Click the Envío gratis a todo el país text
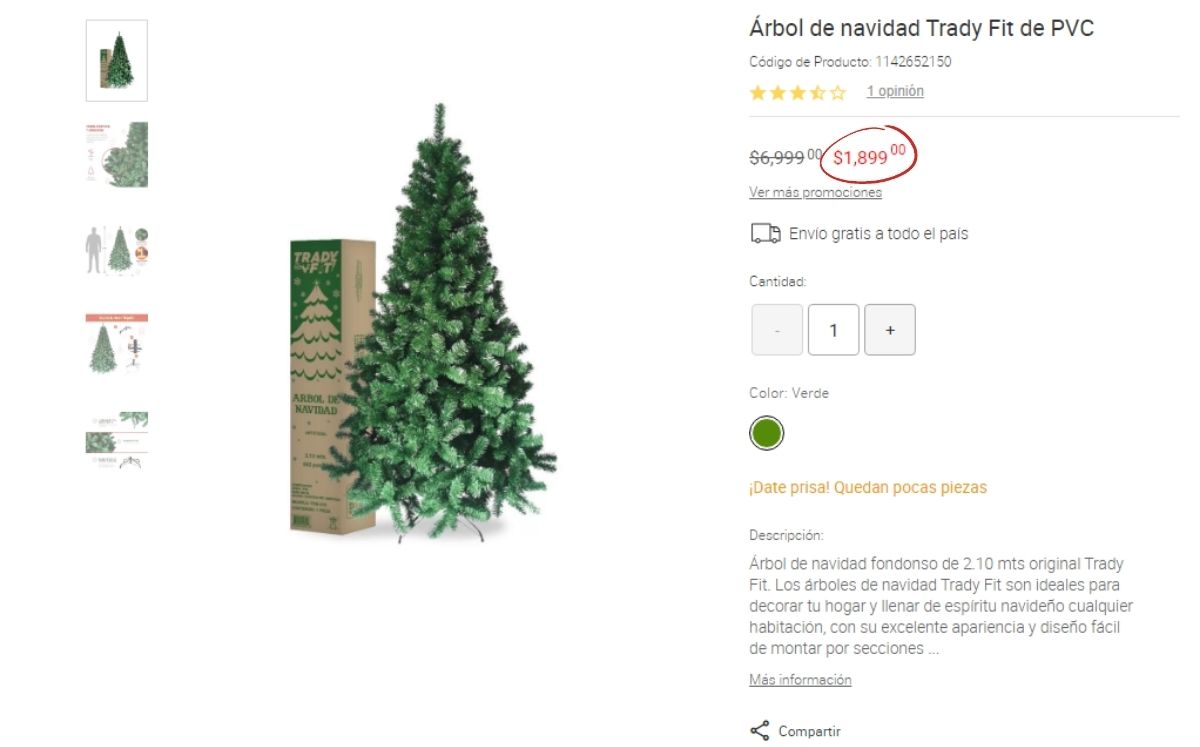Image resolution: width=1200 pixels, height=747 pixels. pyautogui.click(x=878, y=234)
